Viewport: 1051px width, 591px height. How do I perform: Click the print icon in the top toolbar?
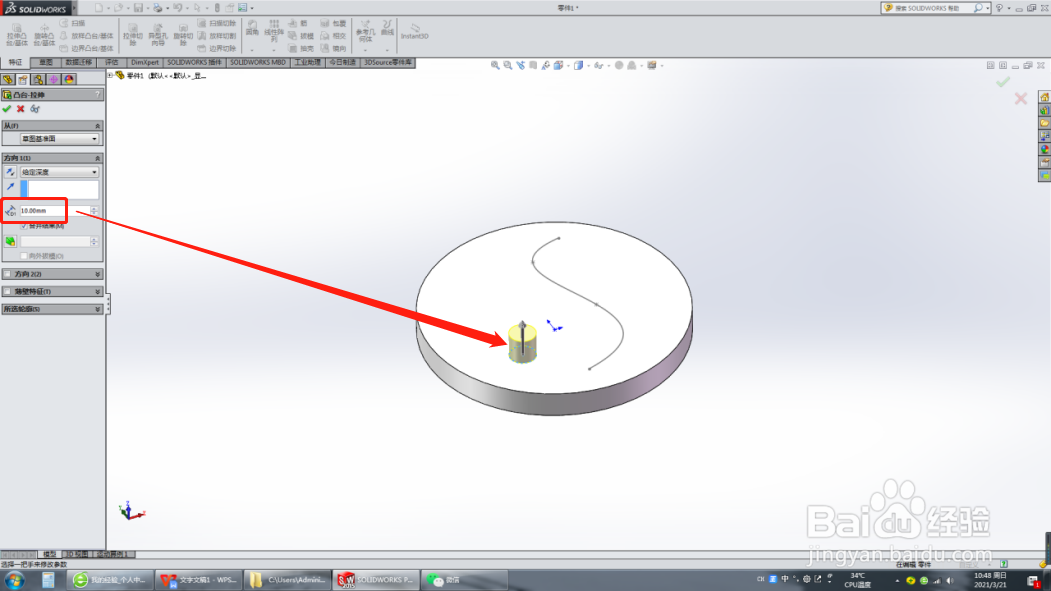[x=158, y=8]
